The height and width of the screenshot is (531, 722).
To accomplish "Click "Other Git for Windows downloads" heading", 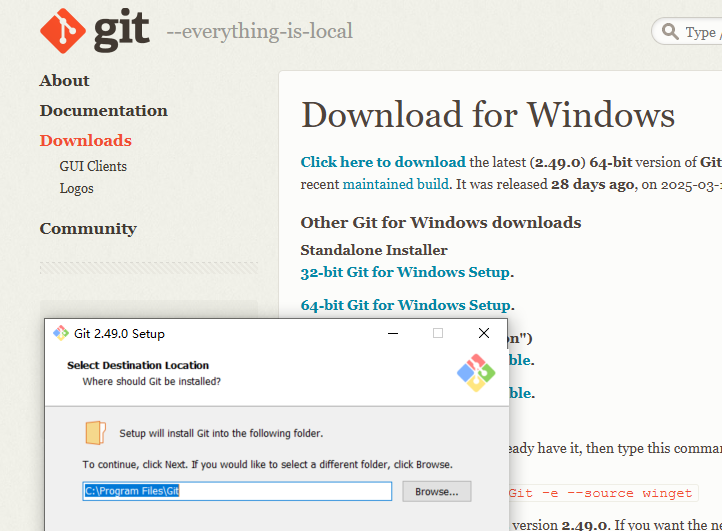I will 441,222.
